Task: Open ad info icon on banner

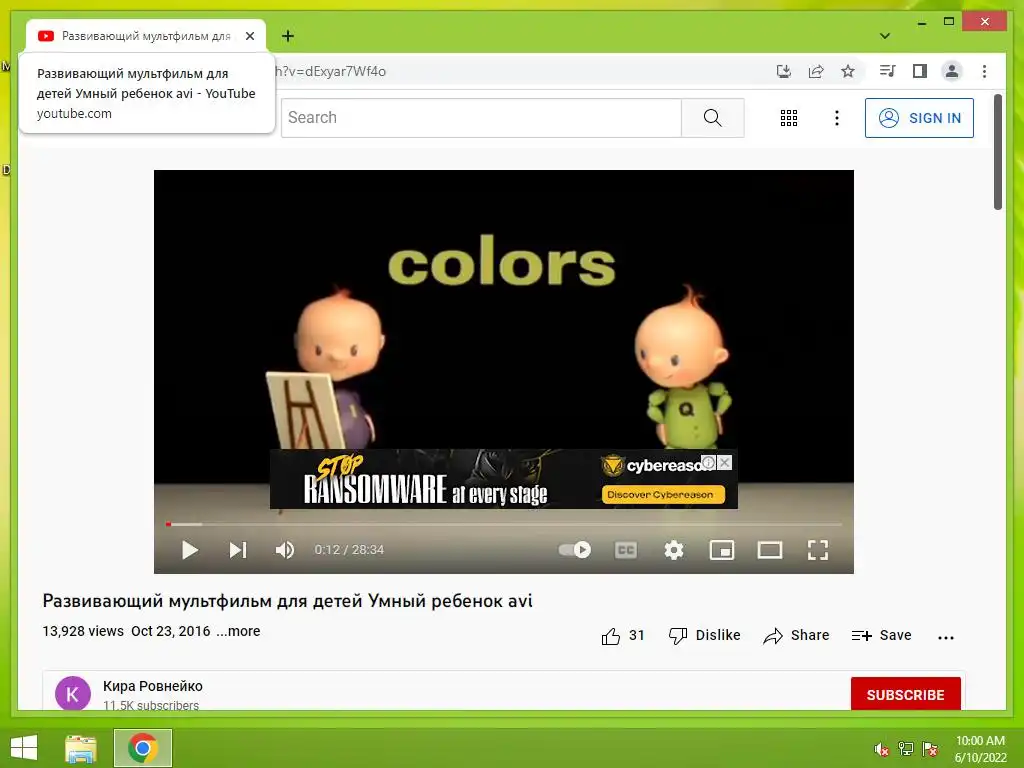Action: (x=709, y=462)
